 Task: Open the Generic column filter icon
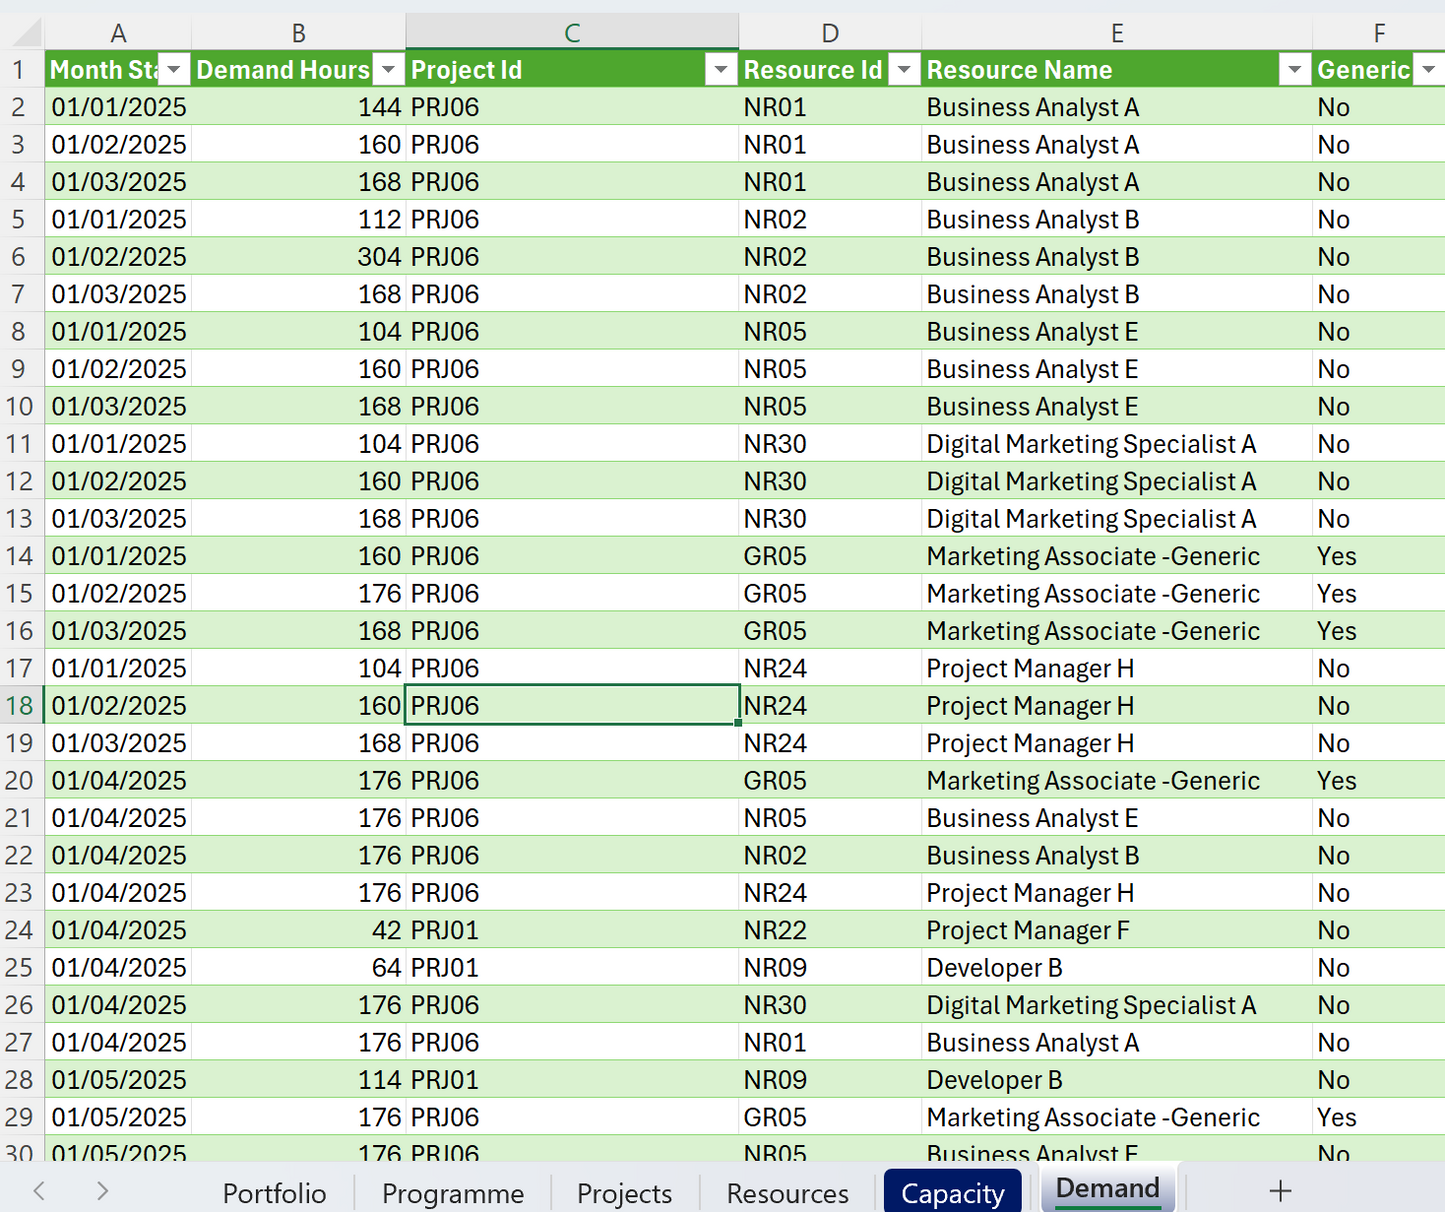1430,69
